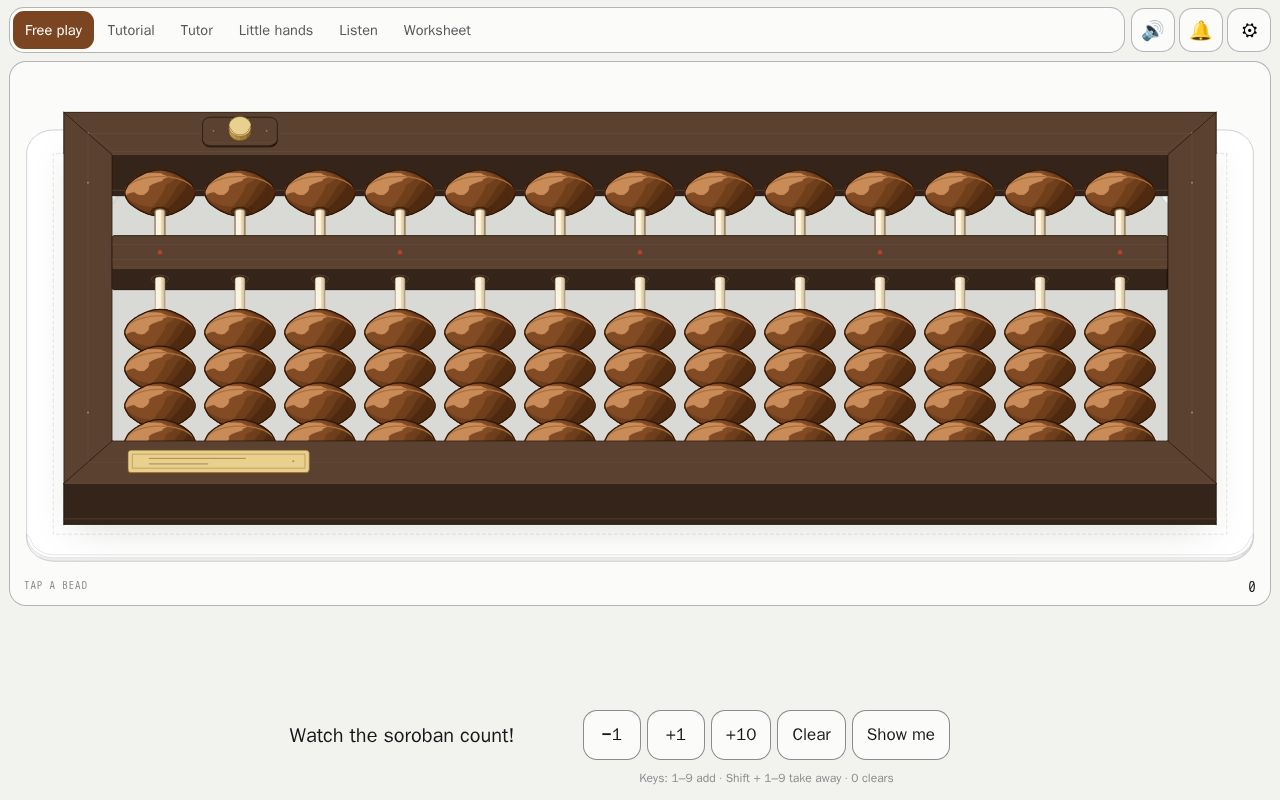Tap the third earth bead on the third rod
The height and width of the screenshot is (800, 1280).
click(x=320, y=404)
